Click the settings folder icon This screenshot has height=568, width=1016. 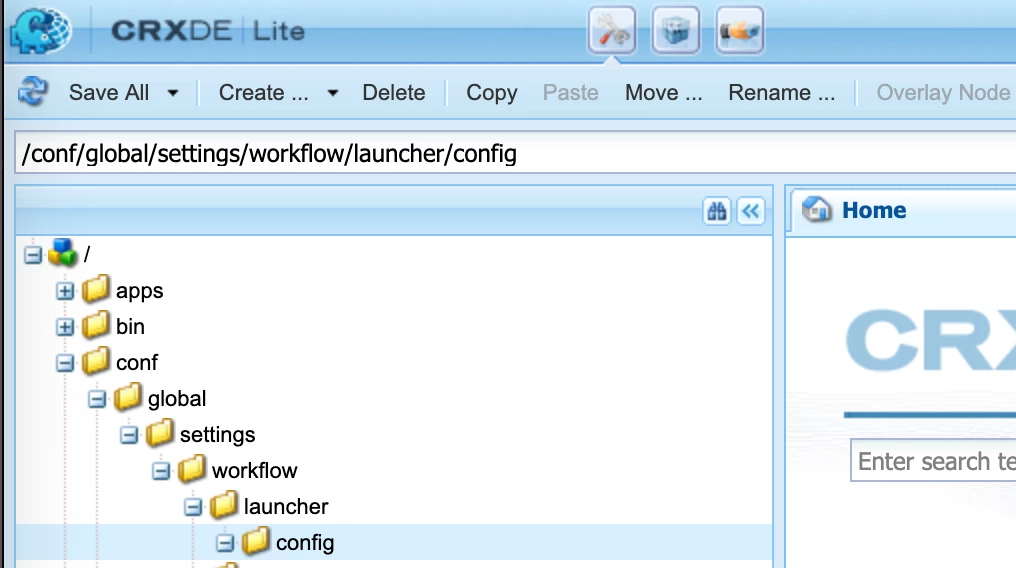[x=159, y=433]
